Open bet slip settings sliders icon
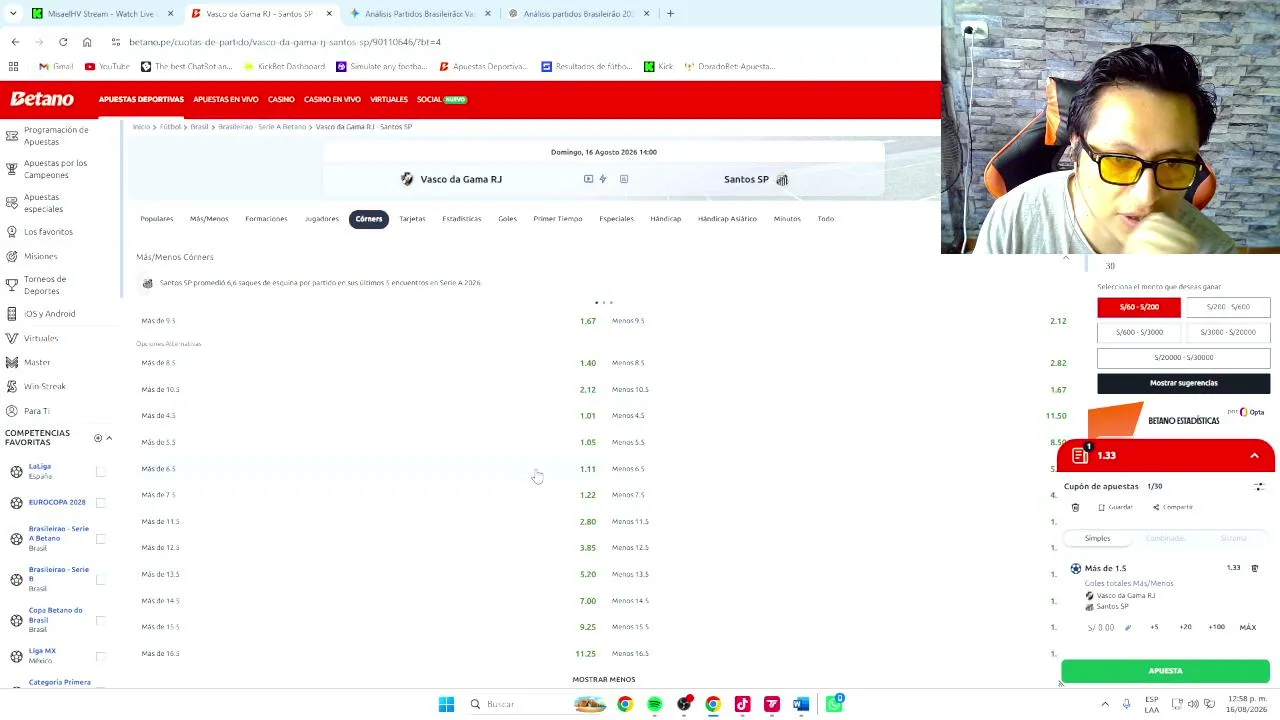 coord(1259,486)
